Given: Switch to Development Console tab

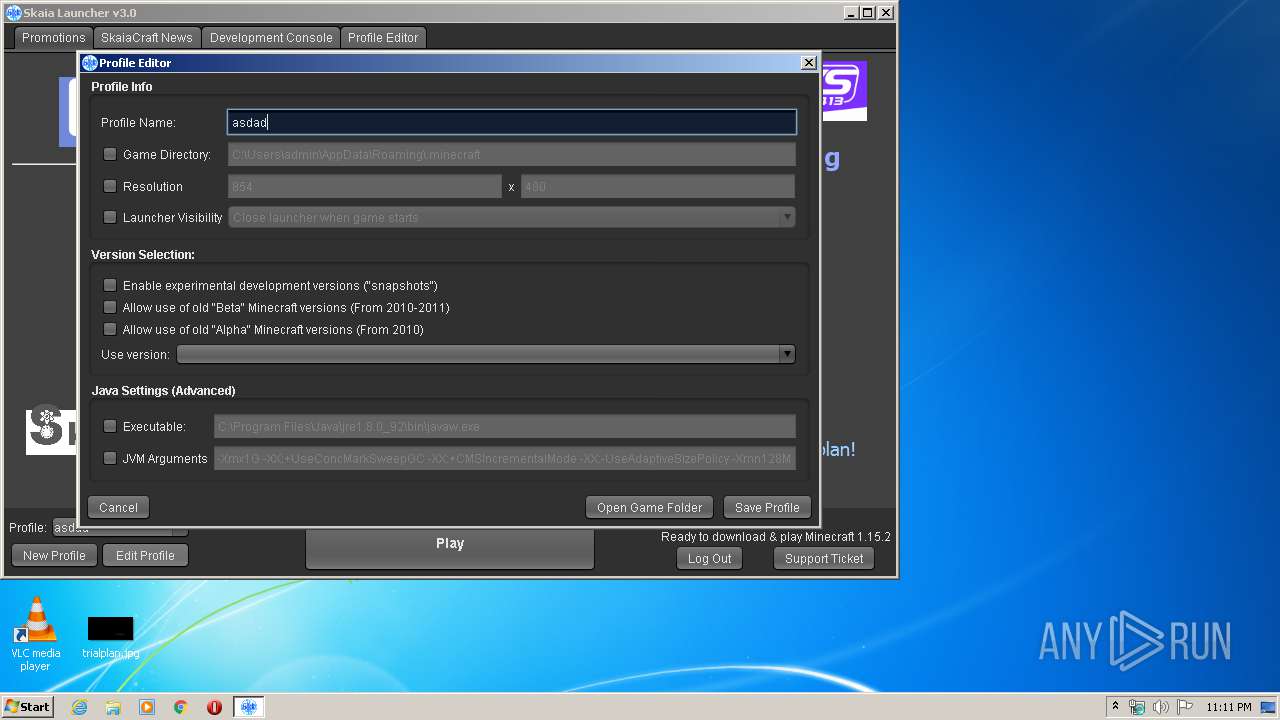Looking at the screenshot, I should tap(271, 38).
